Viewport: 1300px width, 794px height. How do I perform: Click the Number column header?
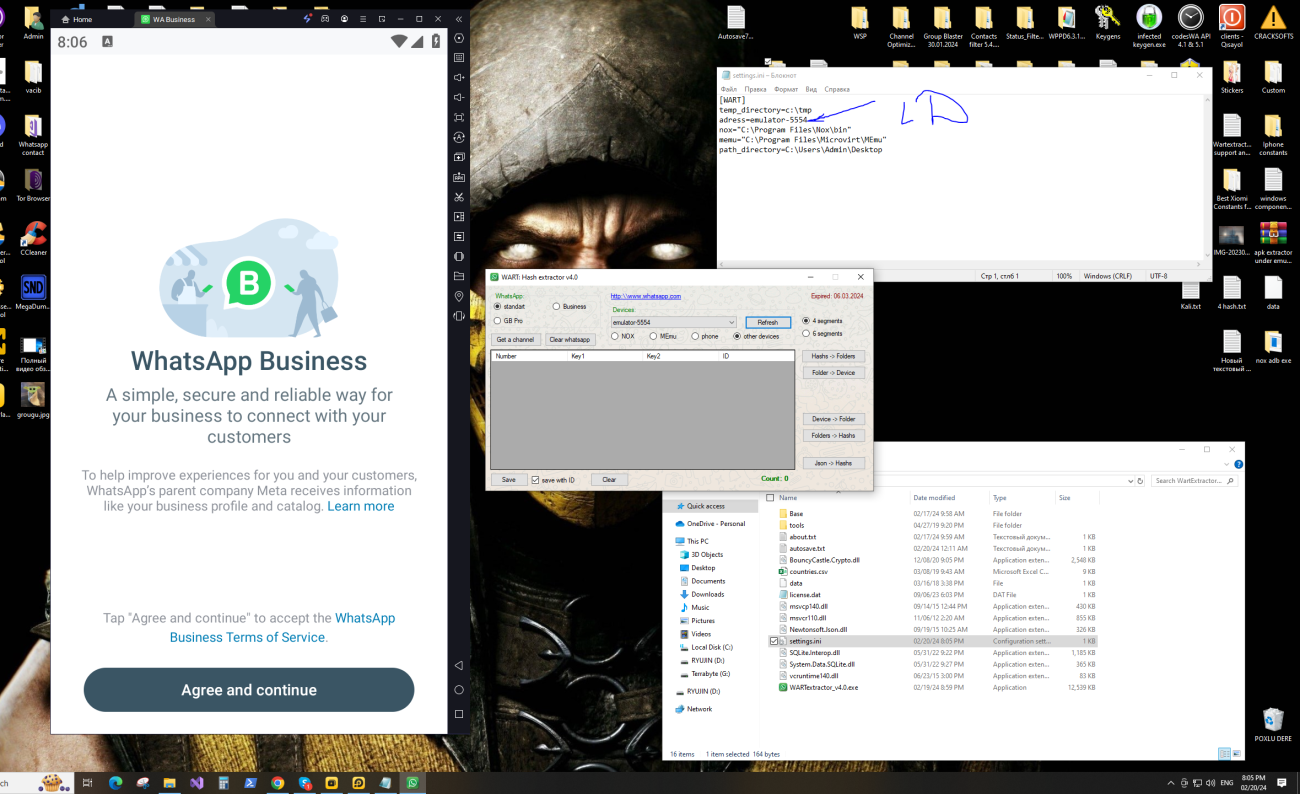pos(529,355)
